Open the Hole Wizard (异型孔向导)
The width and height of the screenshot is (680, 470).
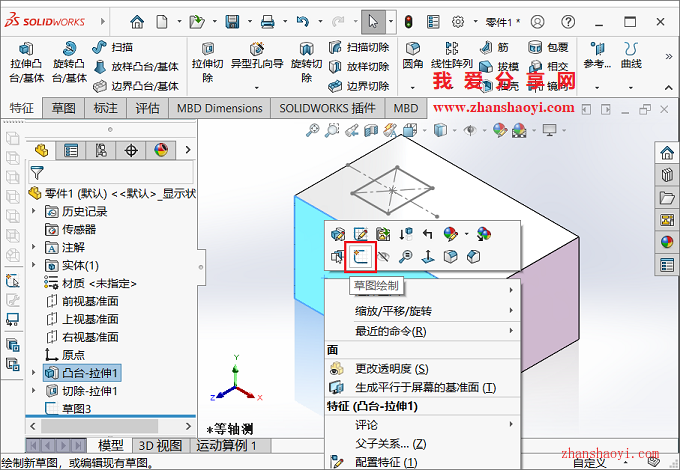(257, 56)
